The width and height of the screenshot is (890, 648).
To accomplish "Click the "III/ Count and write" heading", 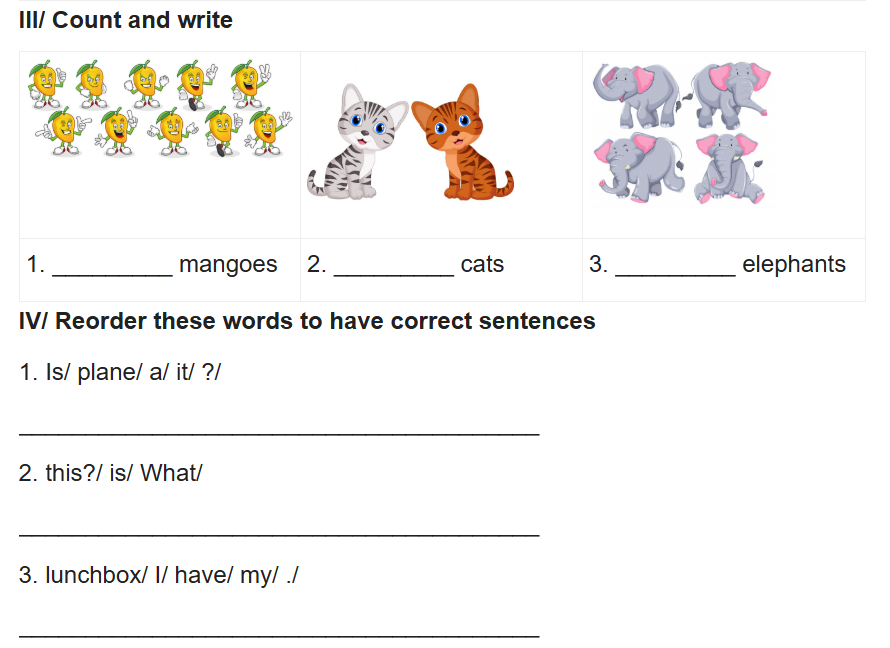I will click(x=126, y=20).
